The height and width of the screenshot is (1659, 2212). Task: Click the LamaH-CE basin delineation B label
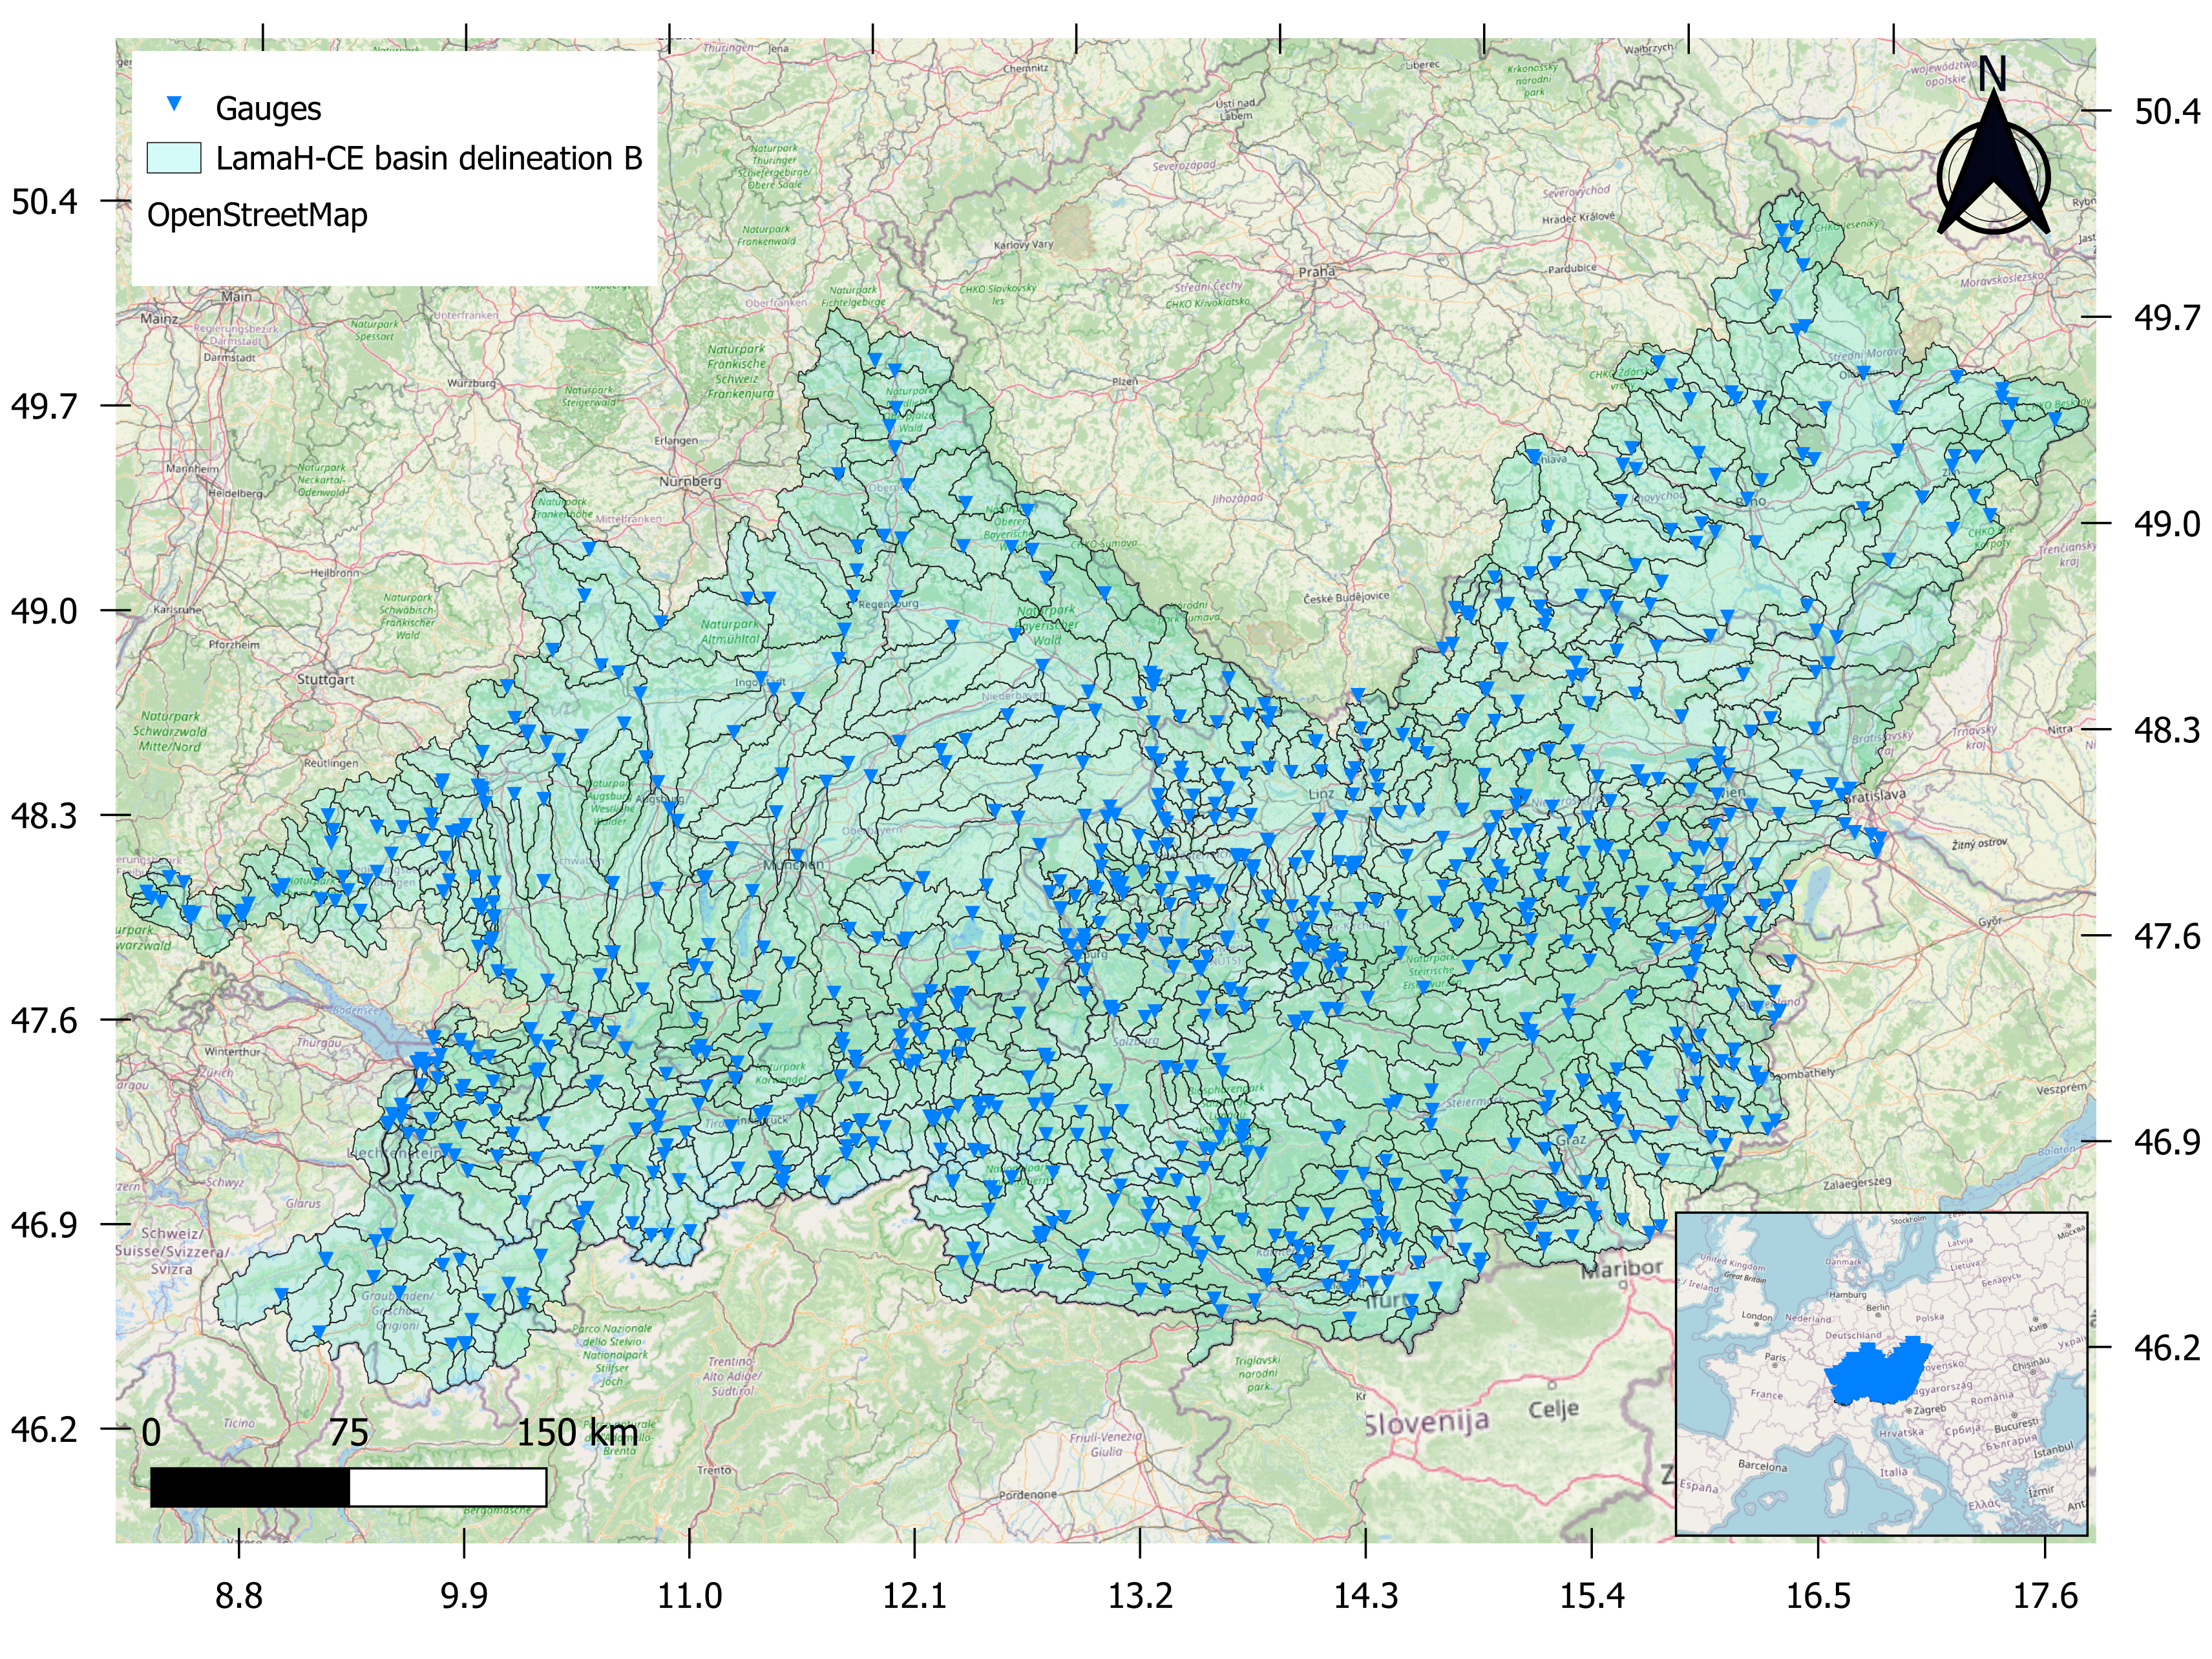(429, 158)
